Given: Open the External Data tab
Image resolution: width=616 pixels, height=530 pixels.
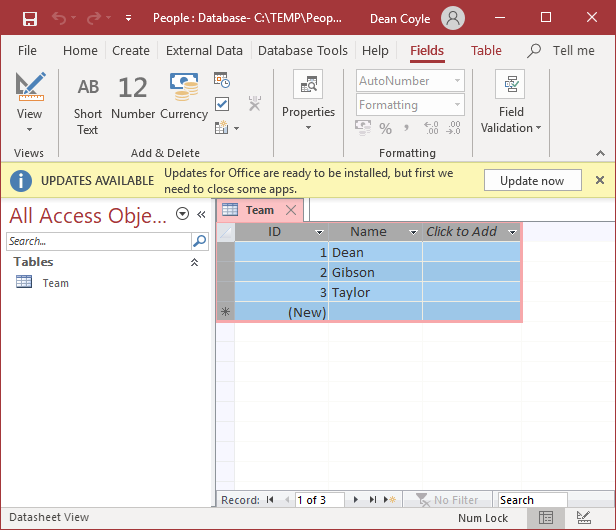Looking at the screenshot, I should point(204,51).
